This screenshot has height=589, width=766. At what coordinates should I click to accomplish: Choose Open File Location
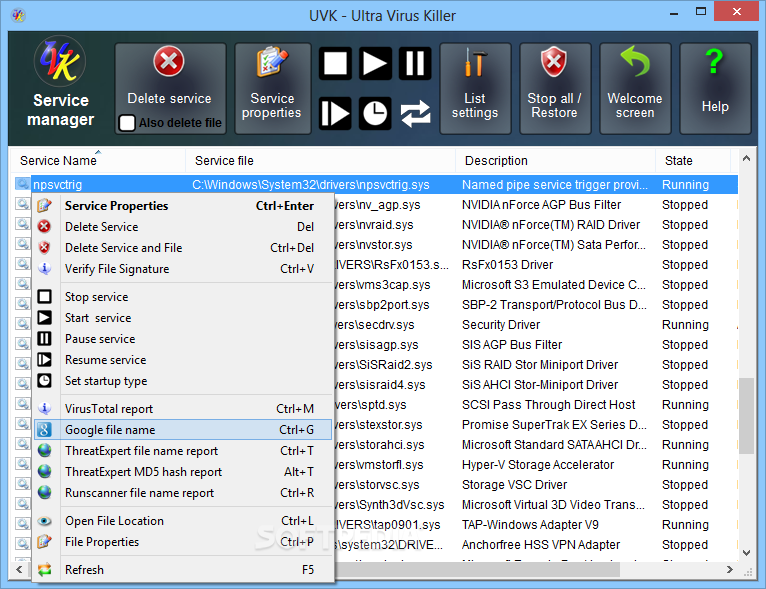point(184,521)
